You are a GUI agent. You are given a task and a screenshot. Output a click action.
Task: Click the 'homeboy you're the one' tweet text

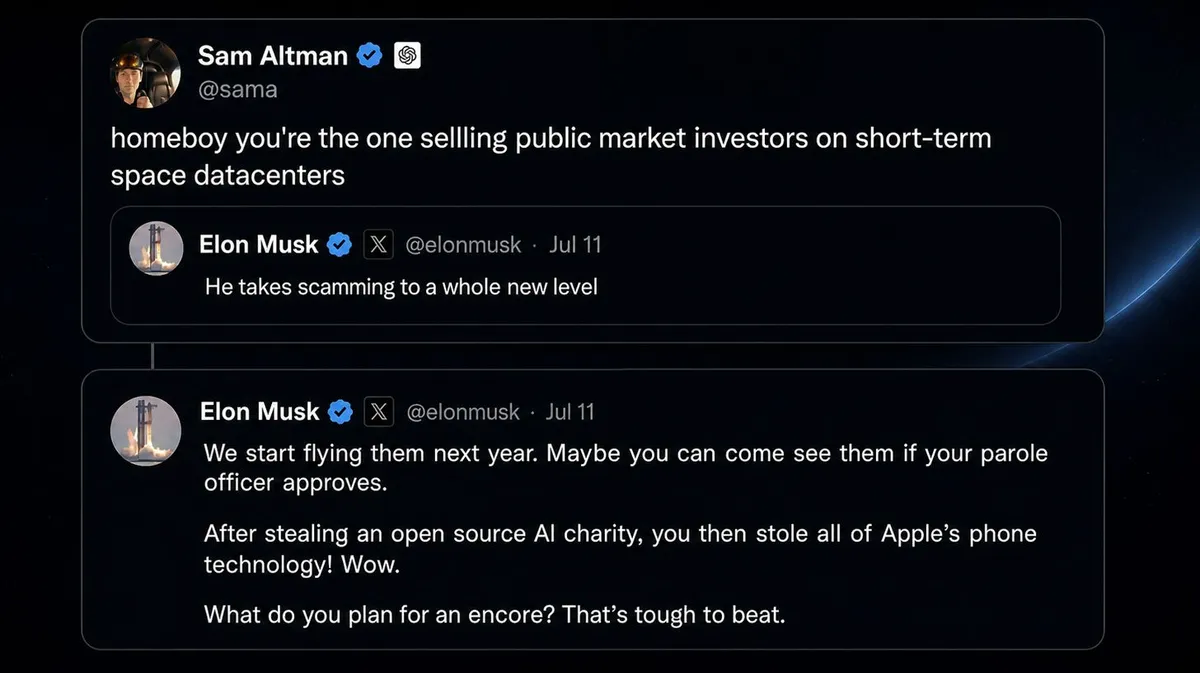coord(551,156)
